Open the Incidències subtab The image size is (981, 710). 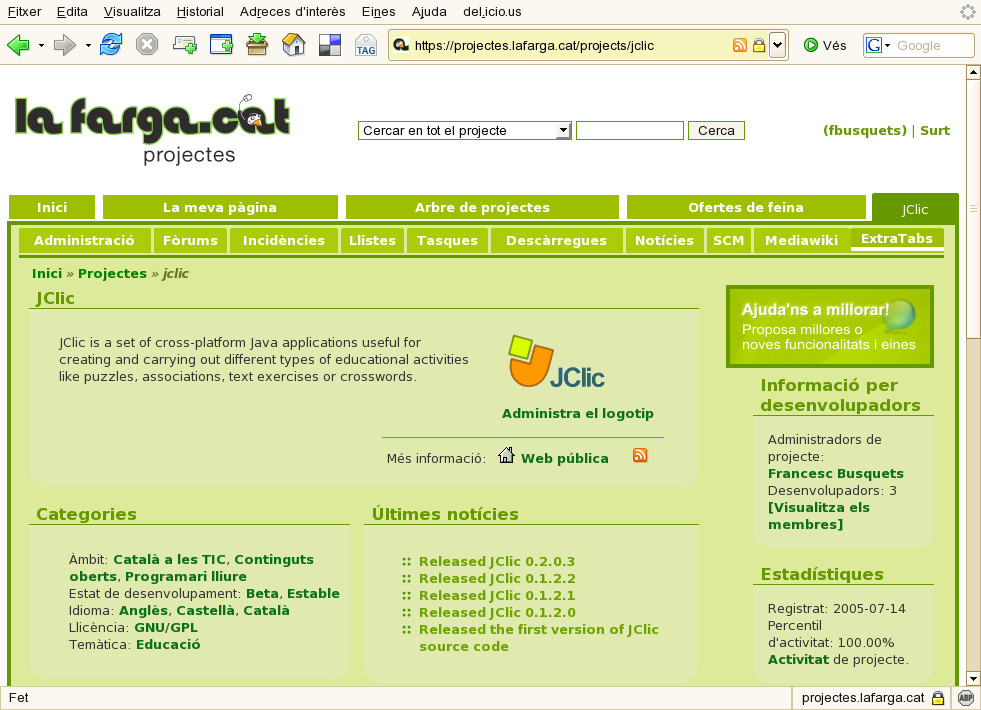[x=283, y=240]
